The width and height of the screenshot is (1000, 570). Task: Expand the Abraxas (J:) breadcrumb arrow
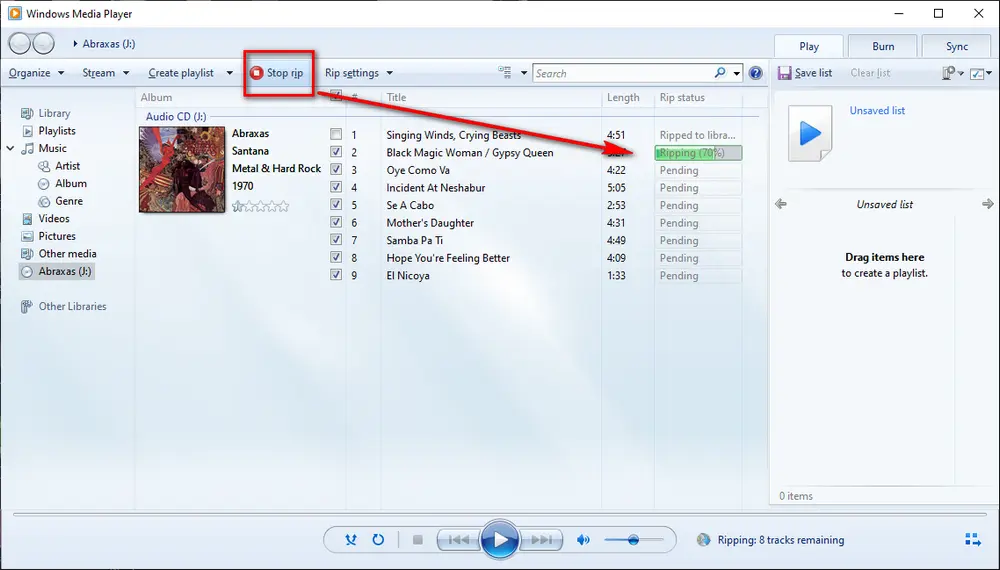coord(75,44)
